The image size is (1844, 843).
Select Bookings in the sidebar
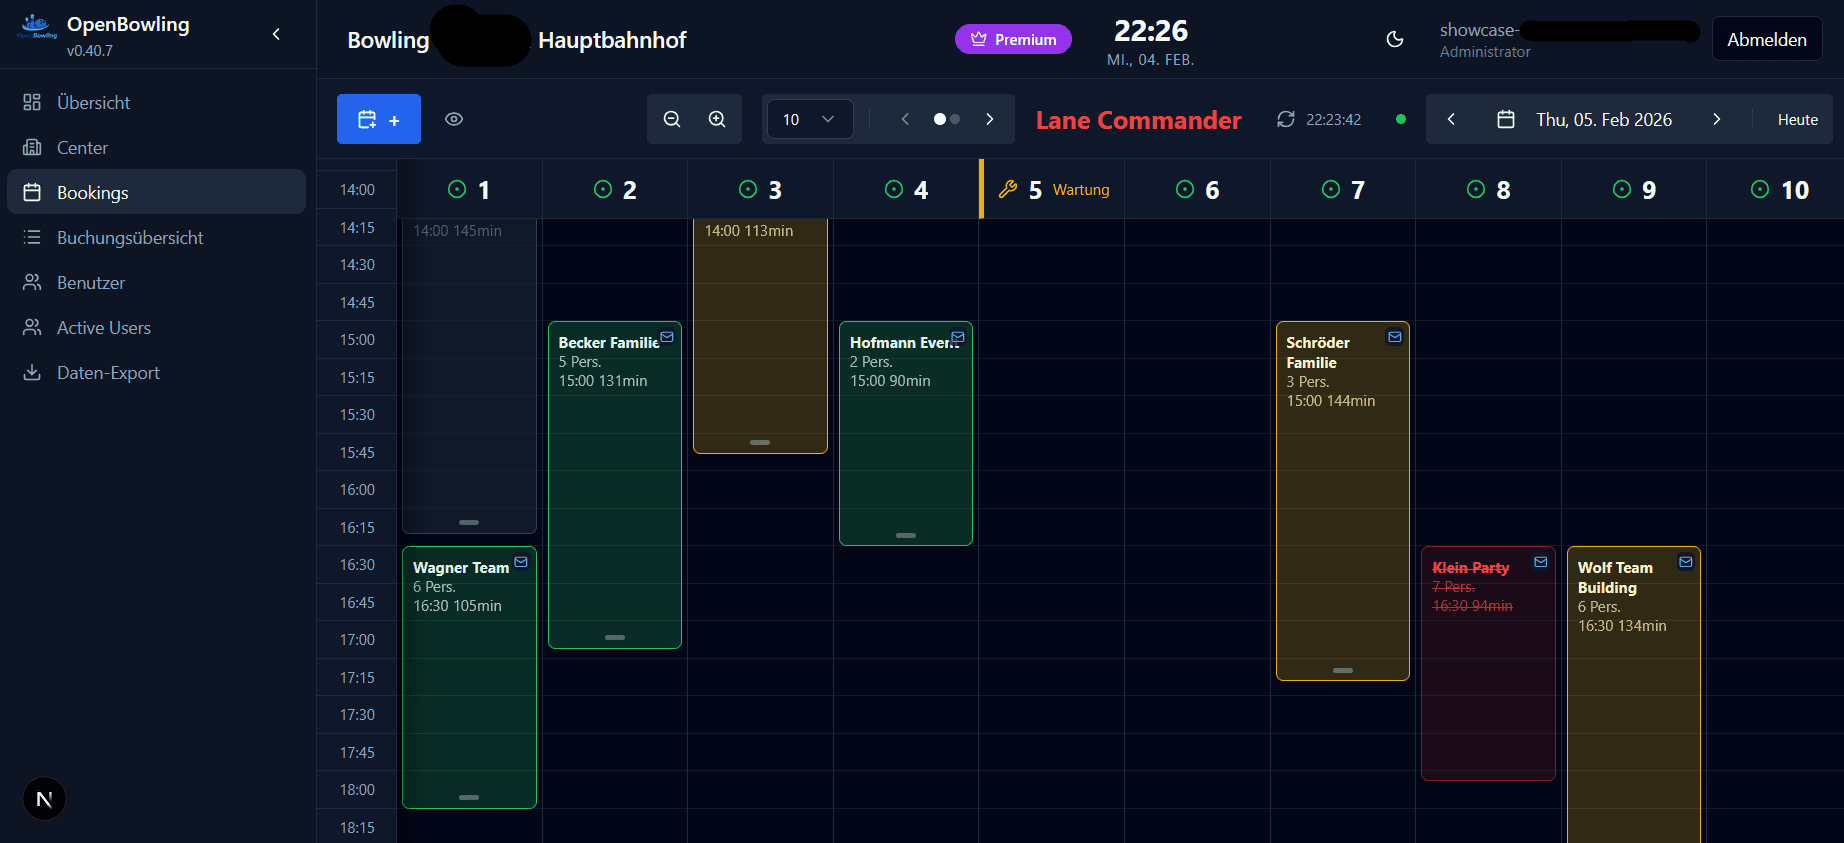(156, 192)
